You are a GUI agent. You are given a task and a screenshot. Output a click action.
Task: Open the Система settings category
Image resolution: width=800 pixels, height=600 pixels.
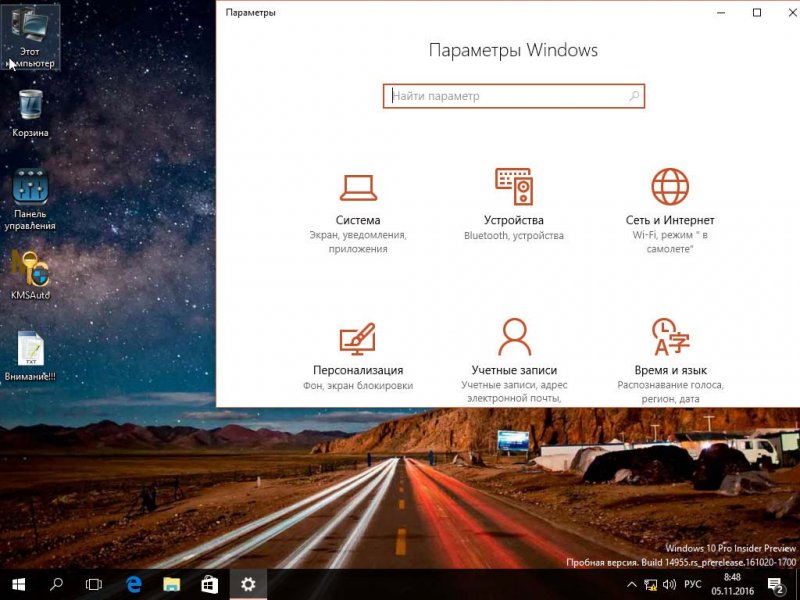tap(358, 213)
